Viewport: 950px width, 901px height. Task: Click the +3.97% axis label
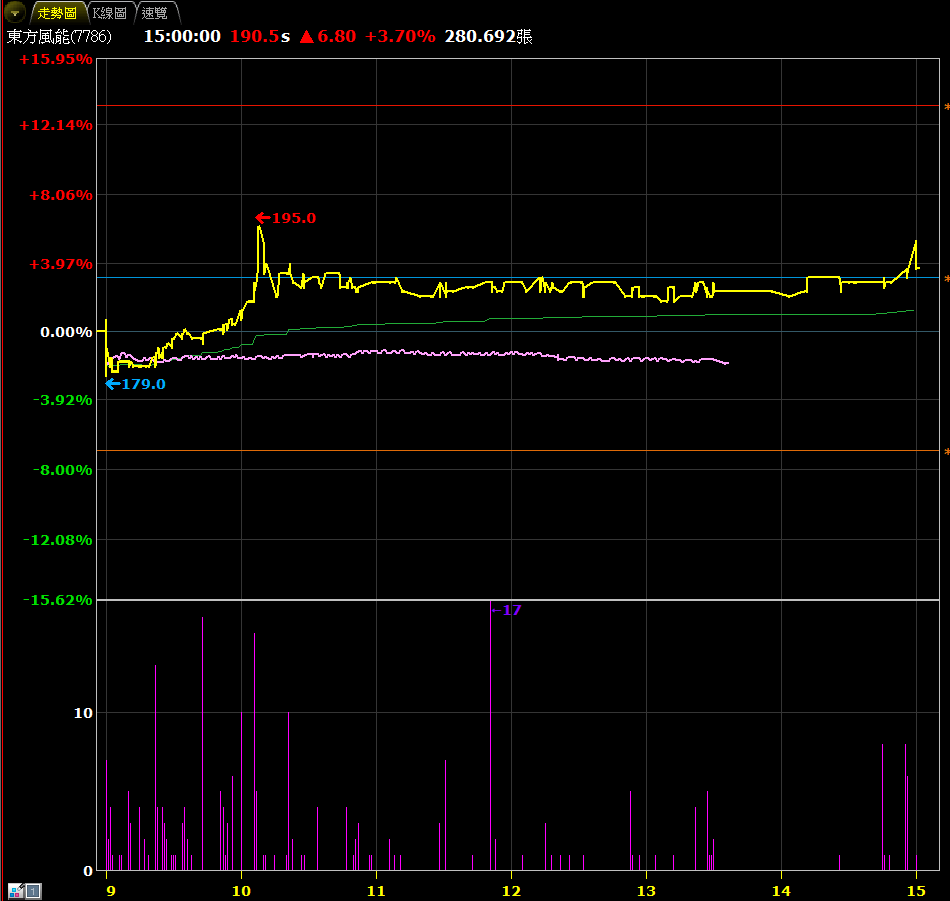[x=61, y=264]
